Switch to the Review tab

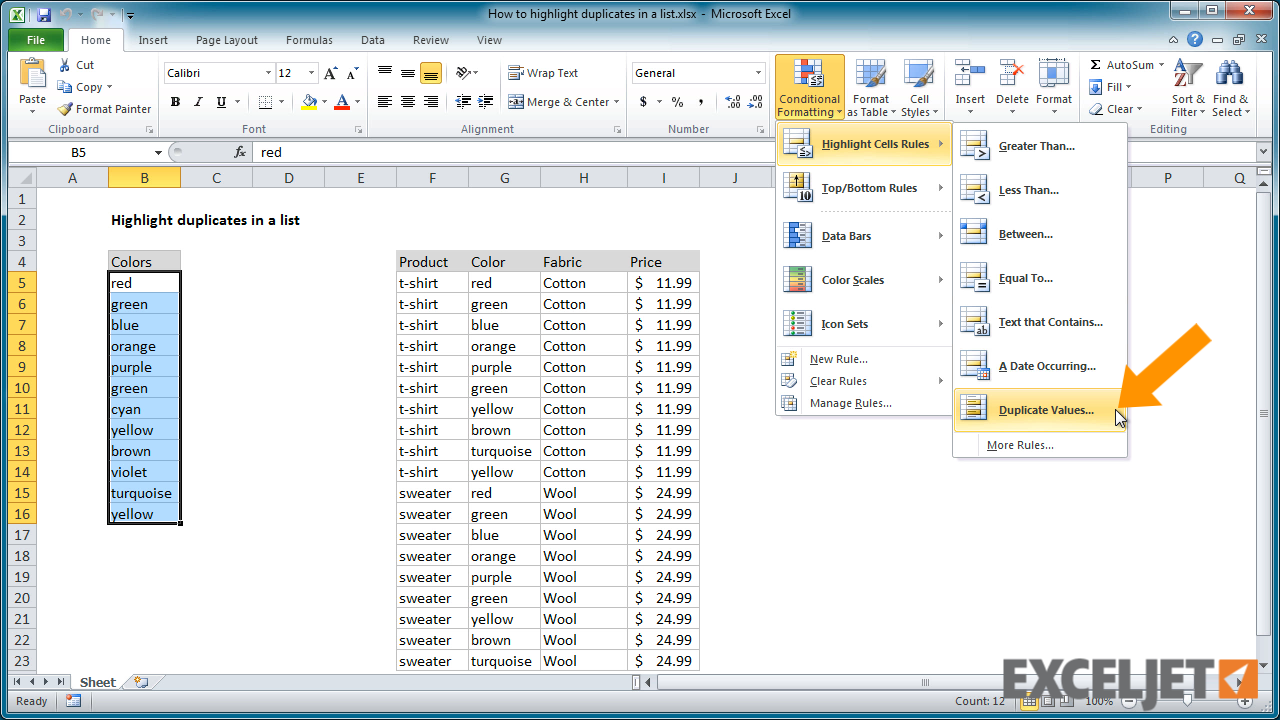(x=431, y=40)
